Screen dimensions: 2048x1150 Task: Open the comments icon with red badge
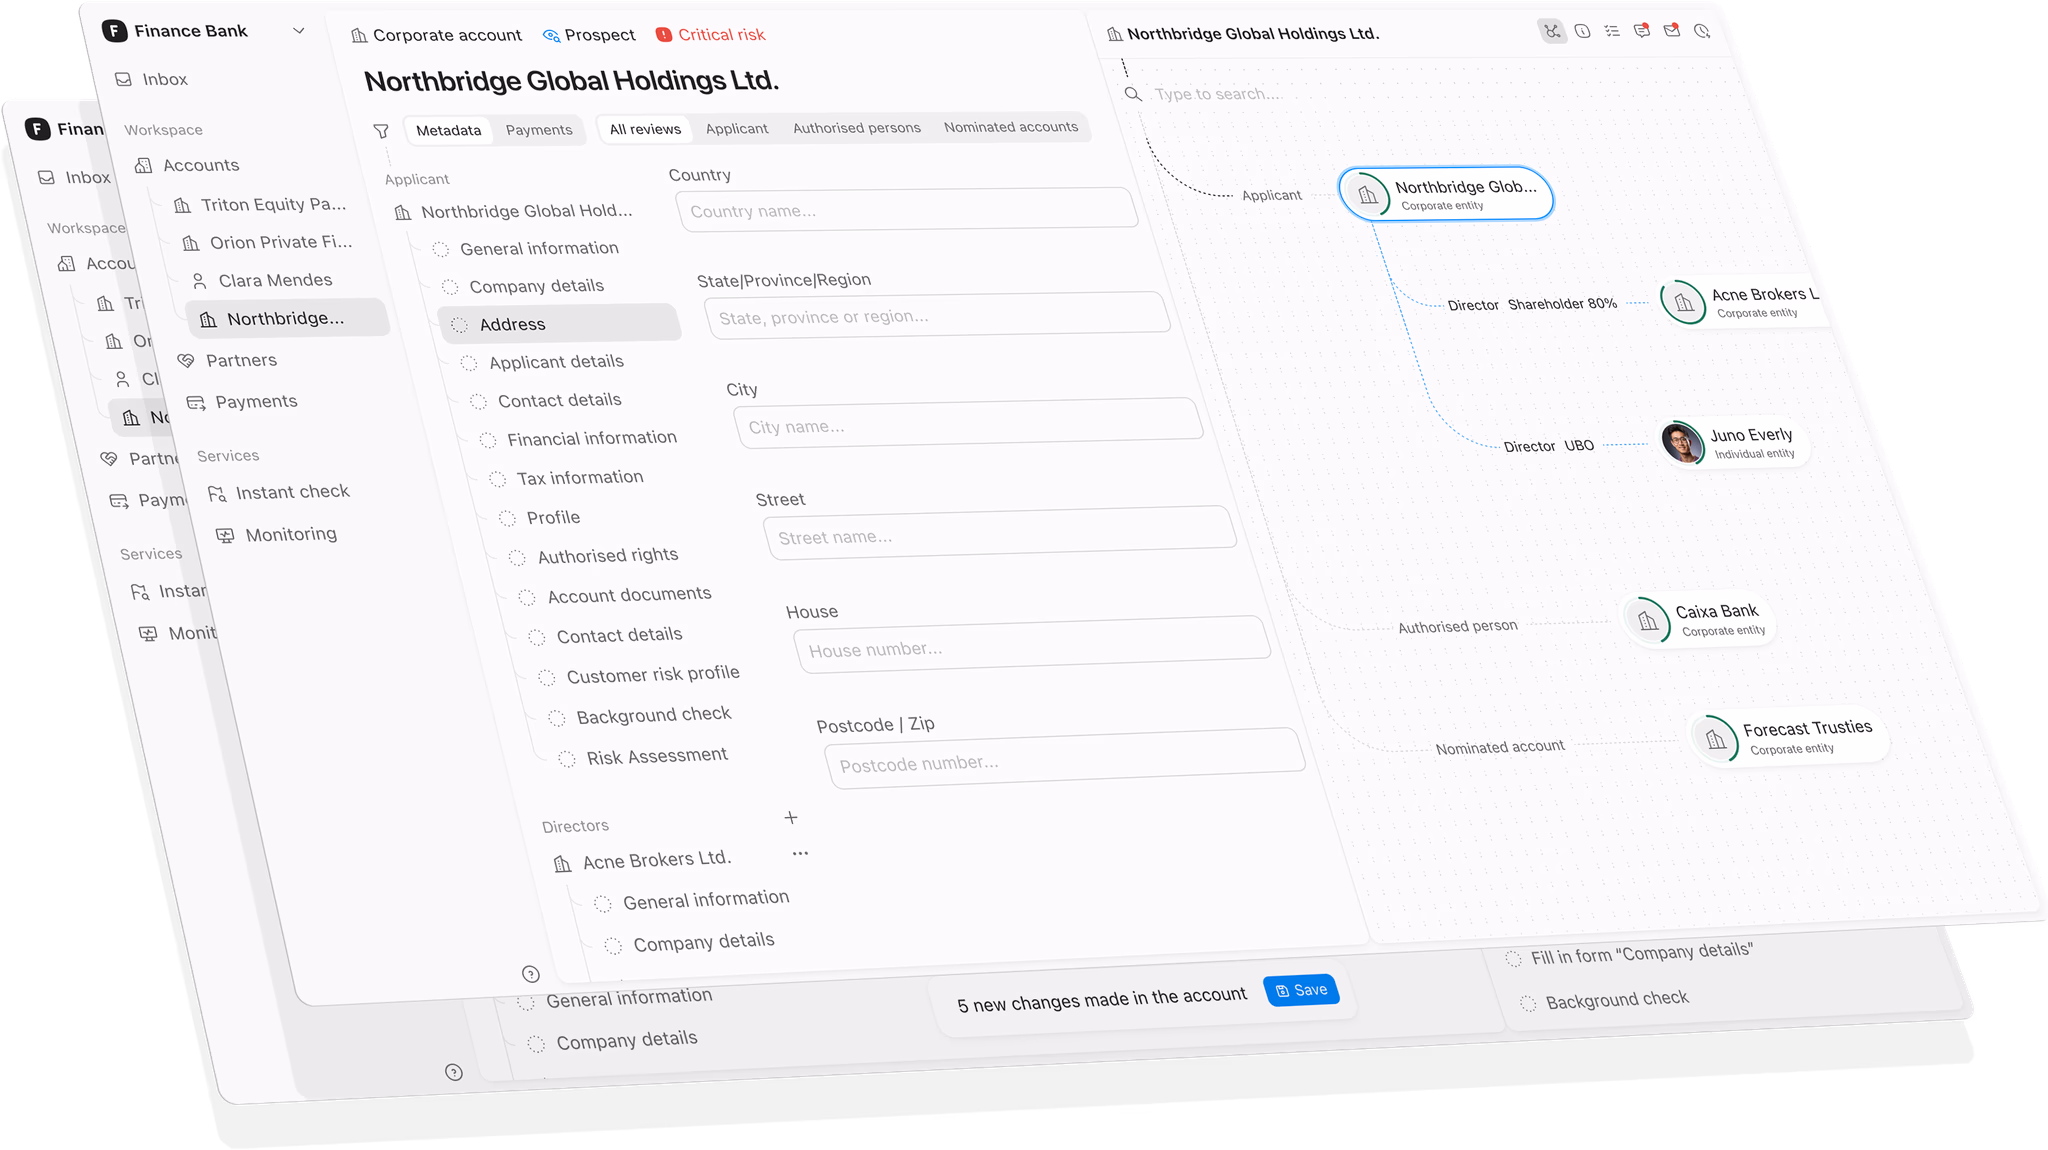(1642, 31)
